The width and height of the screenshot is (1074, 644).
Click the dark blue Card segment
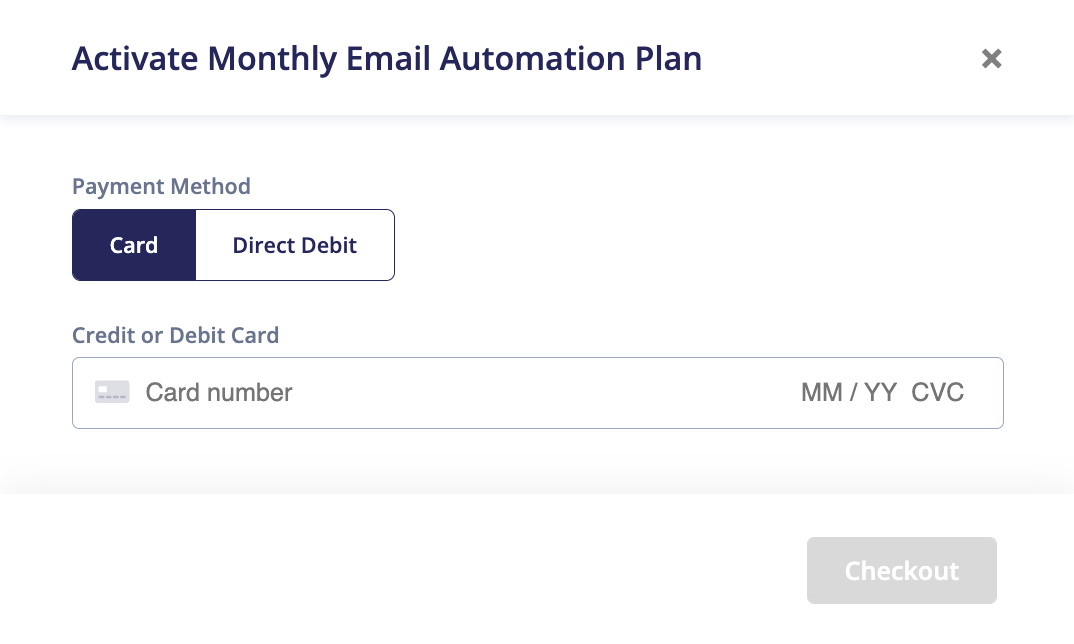(134, 245)
